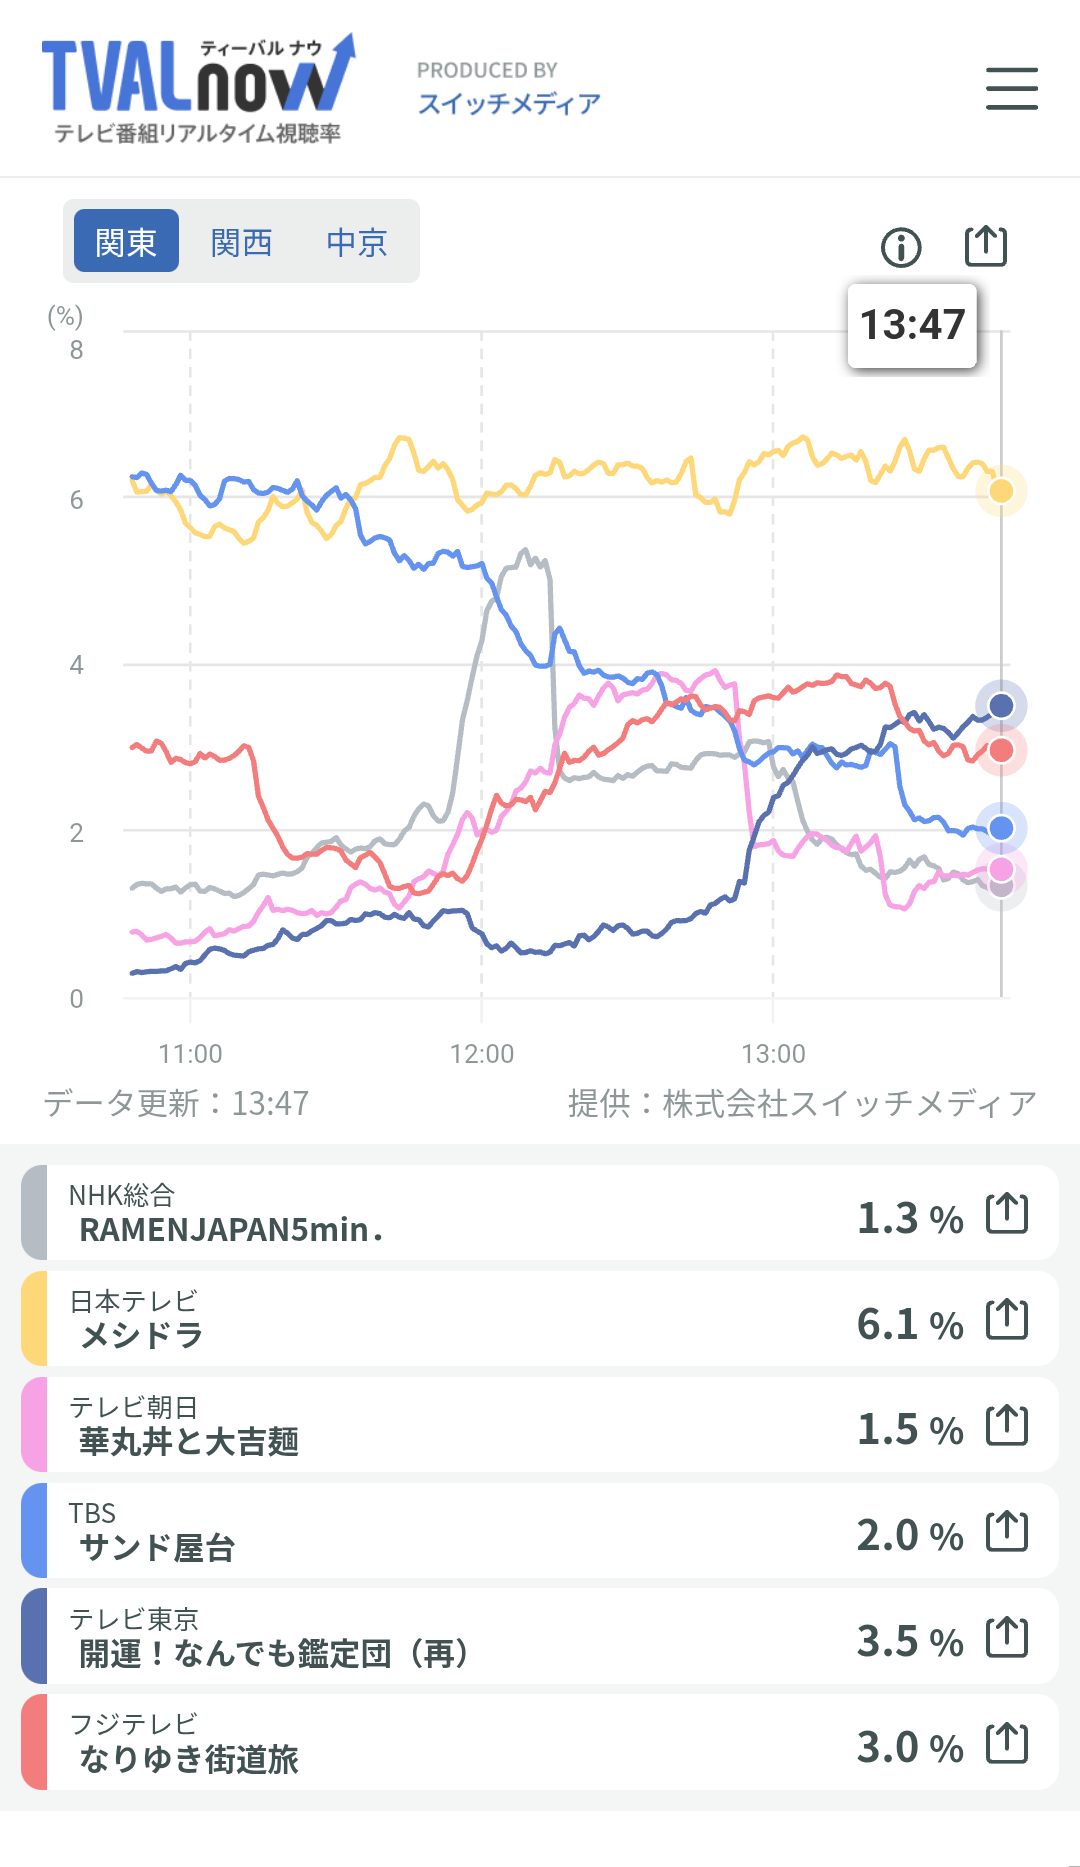Image resolution: width=1080 pixels, height=1867 pixels.
Task: Click the TVALnow logo
Action: [198, 88]
